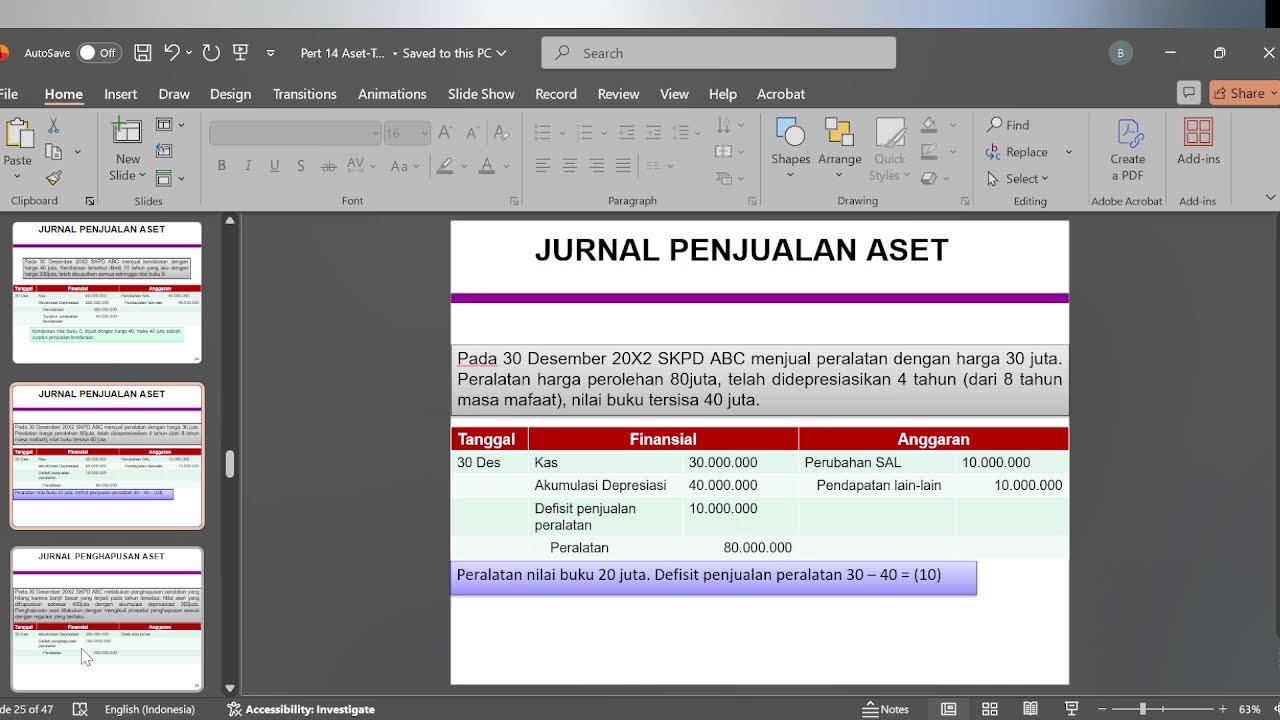Toggle Underline formatting
This screenshot has height=720, width=1280.
click(x=274, y=166)
